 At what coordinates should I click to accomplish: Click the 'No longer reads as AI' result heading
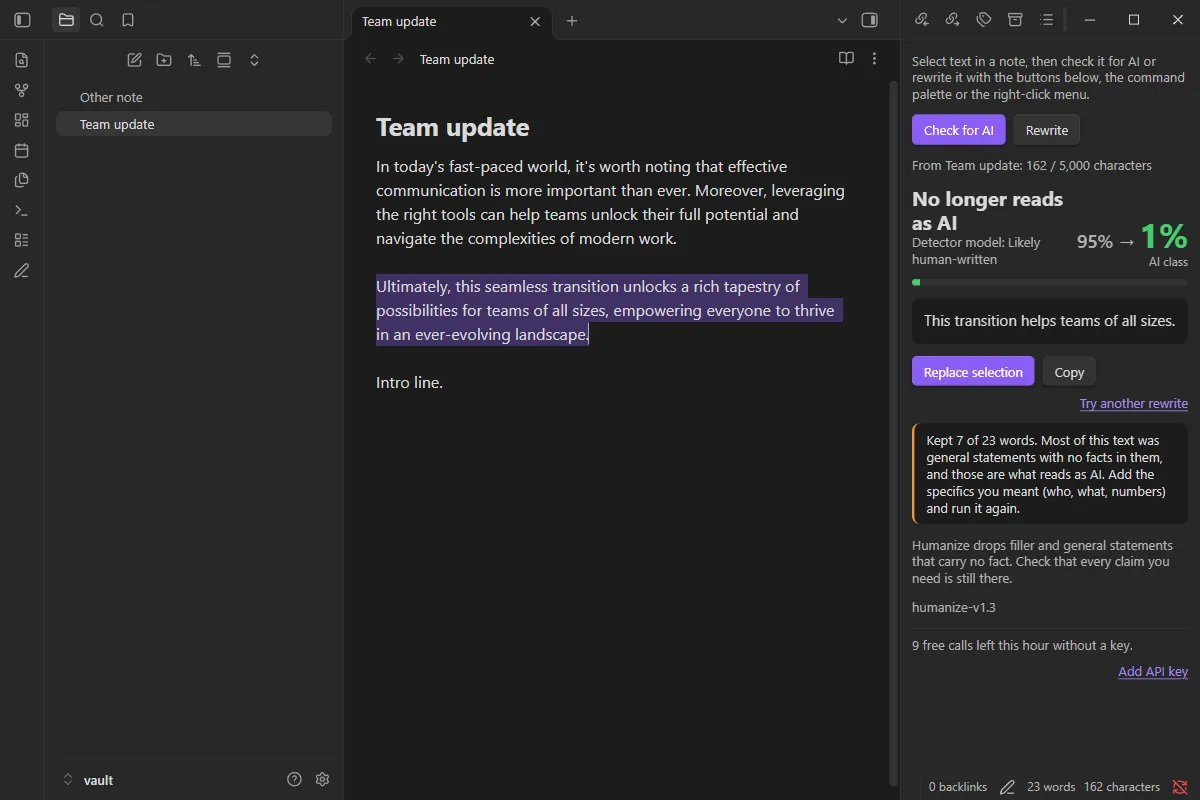point(988,211)
